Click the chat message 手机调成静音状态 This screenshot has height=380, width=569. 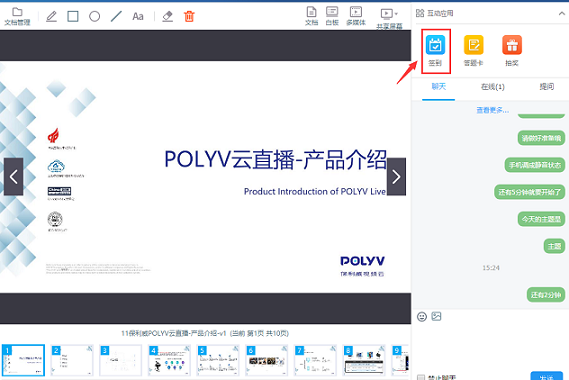point(535,165)
